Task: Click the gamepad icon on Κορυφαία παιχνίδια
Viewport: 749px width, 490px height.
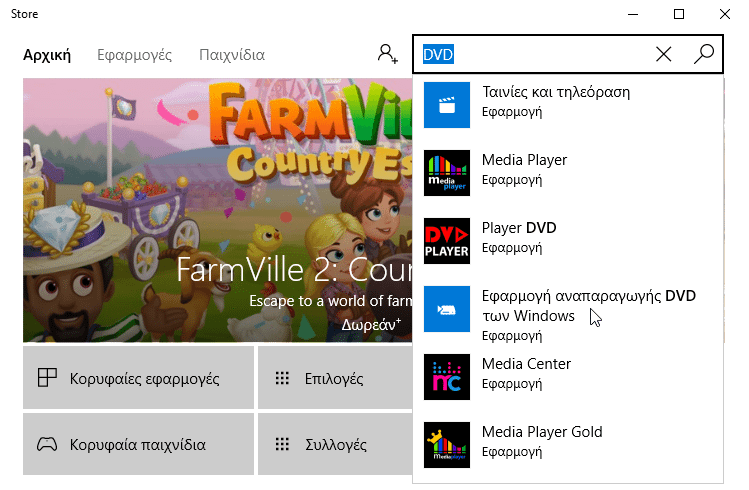Action: coord(47,444)
